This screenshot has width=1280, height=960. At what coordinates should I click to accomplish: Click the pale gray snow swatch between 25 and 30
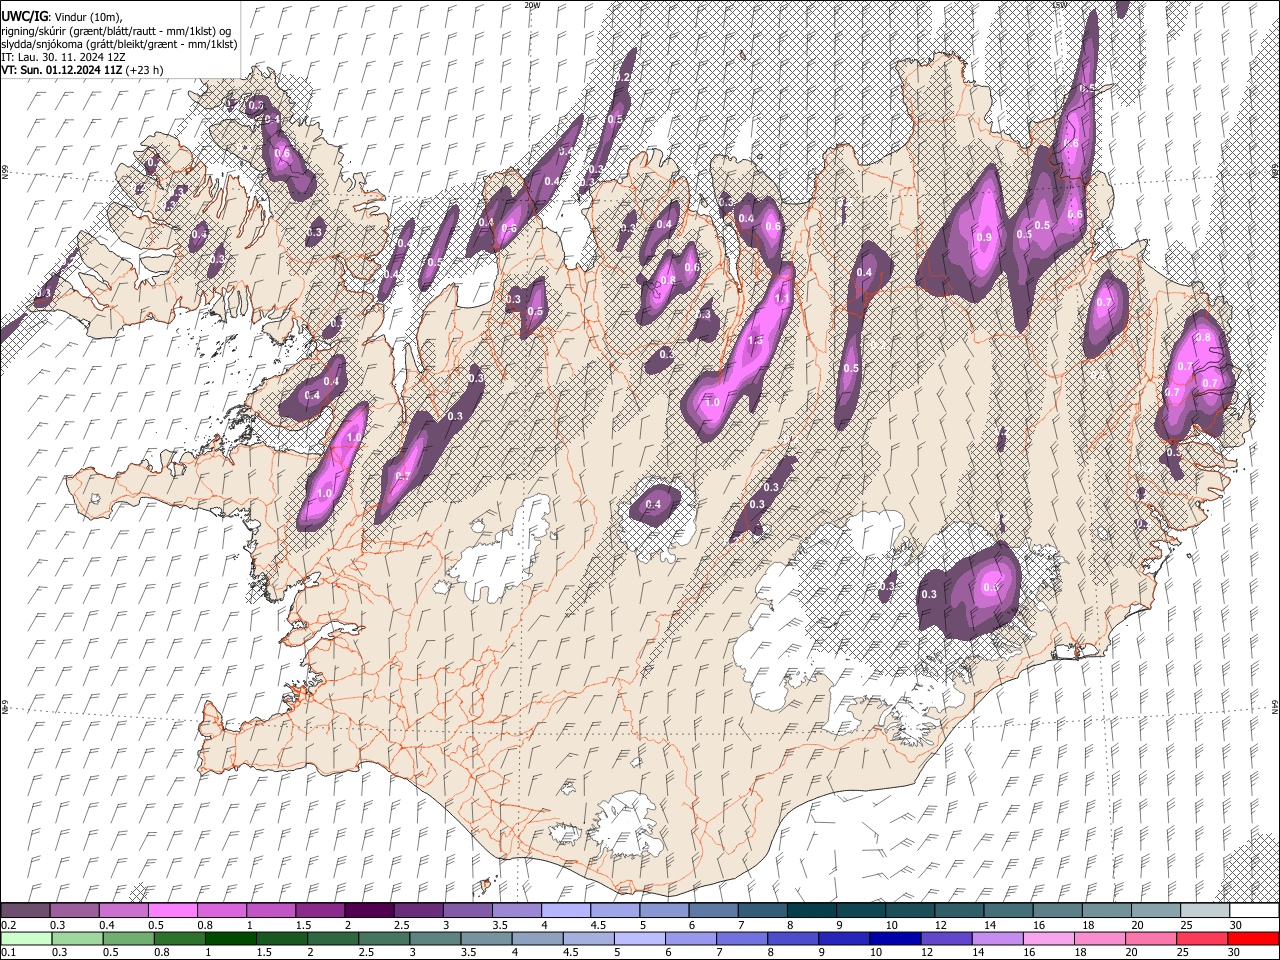(x=1205, y=911)
